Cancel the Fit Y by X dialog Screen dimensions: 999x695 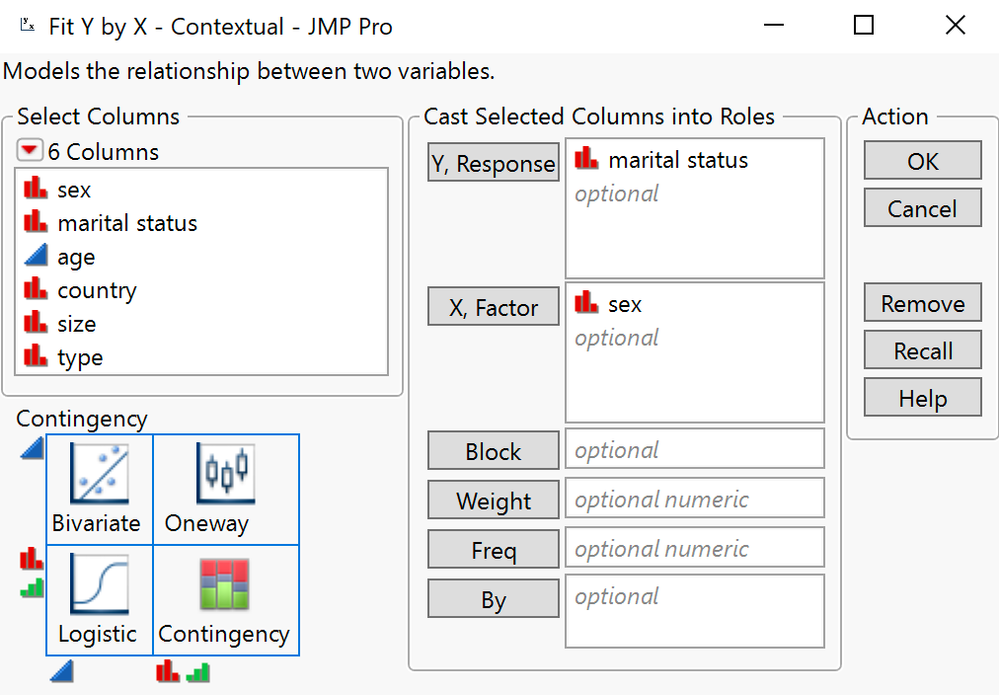click(921, 208)
